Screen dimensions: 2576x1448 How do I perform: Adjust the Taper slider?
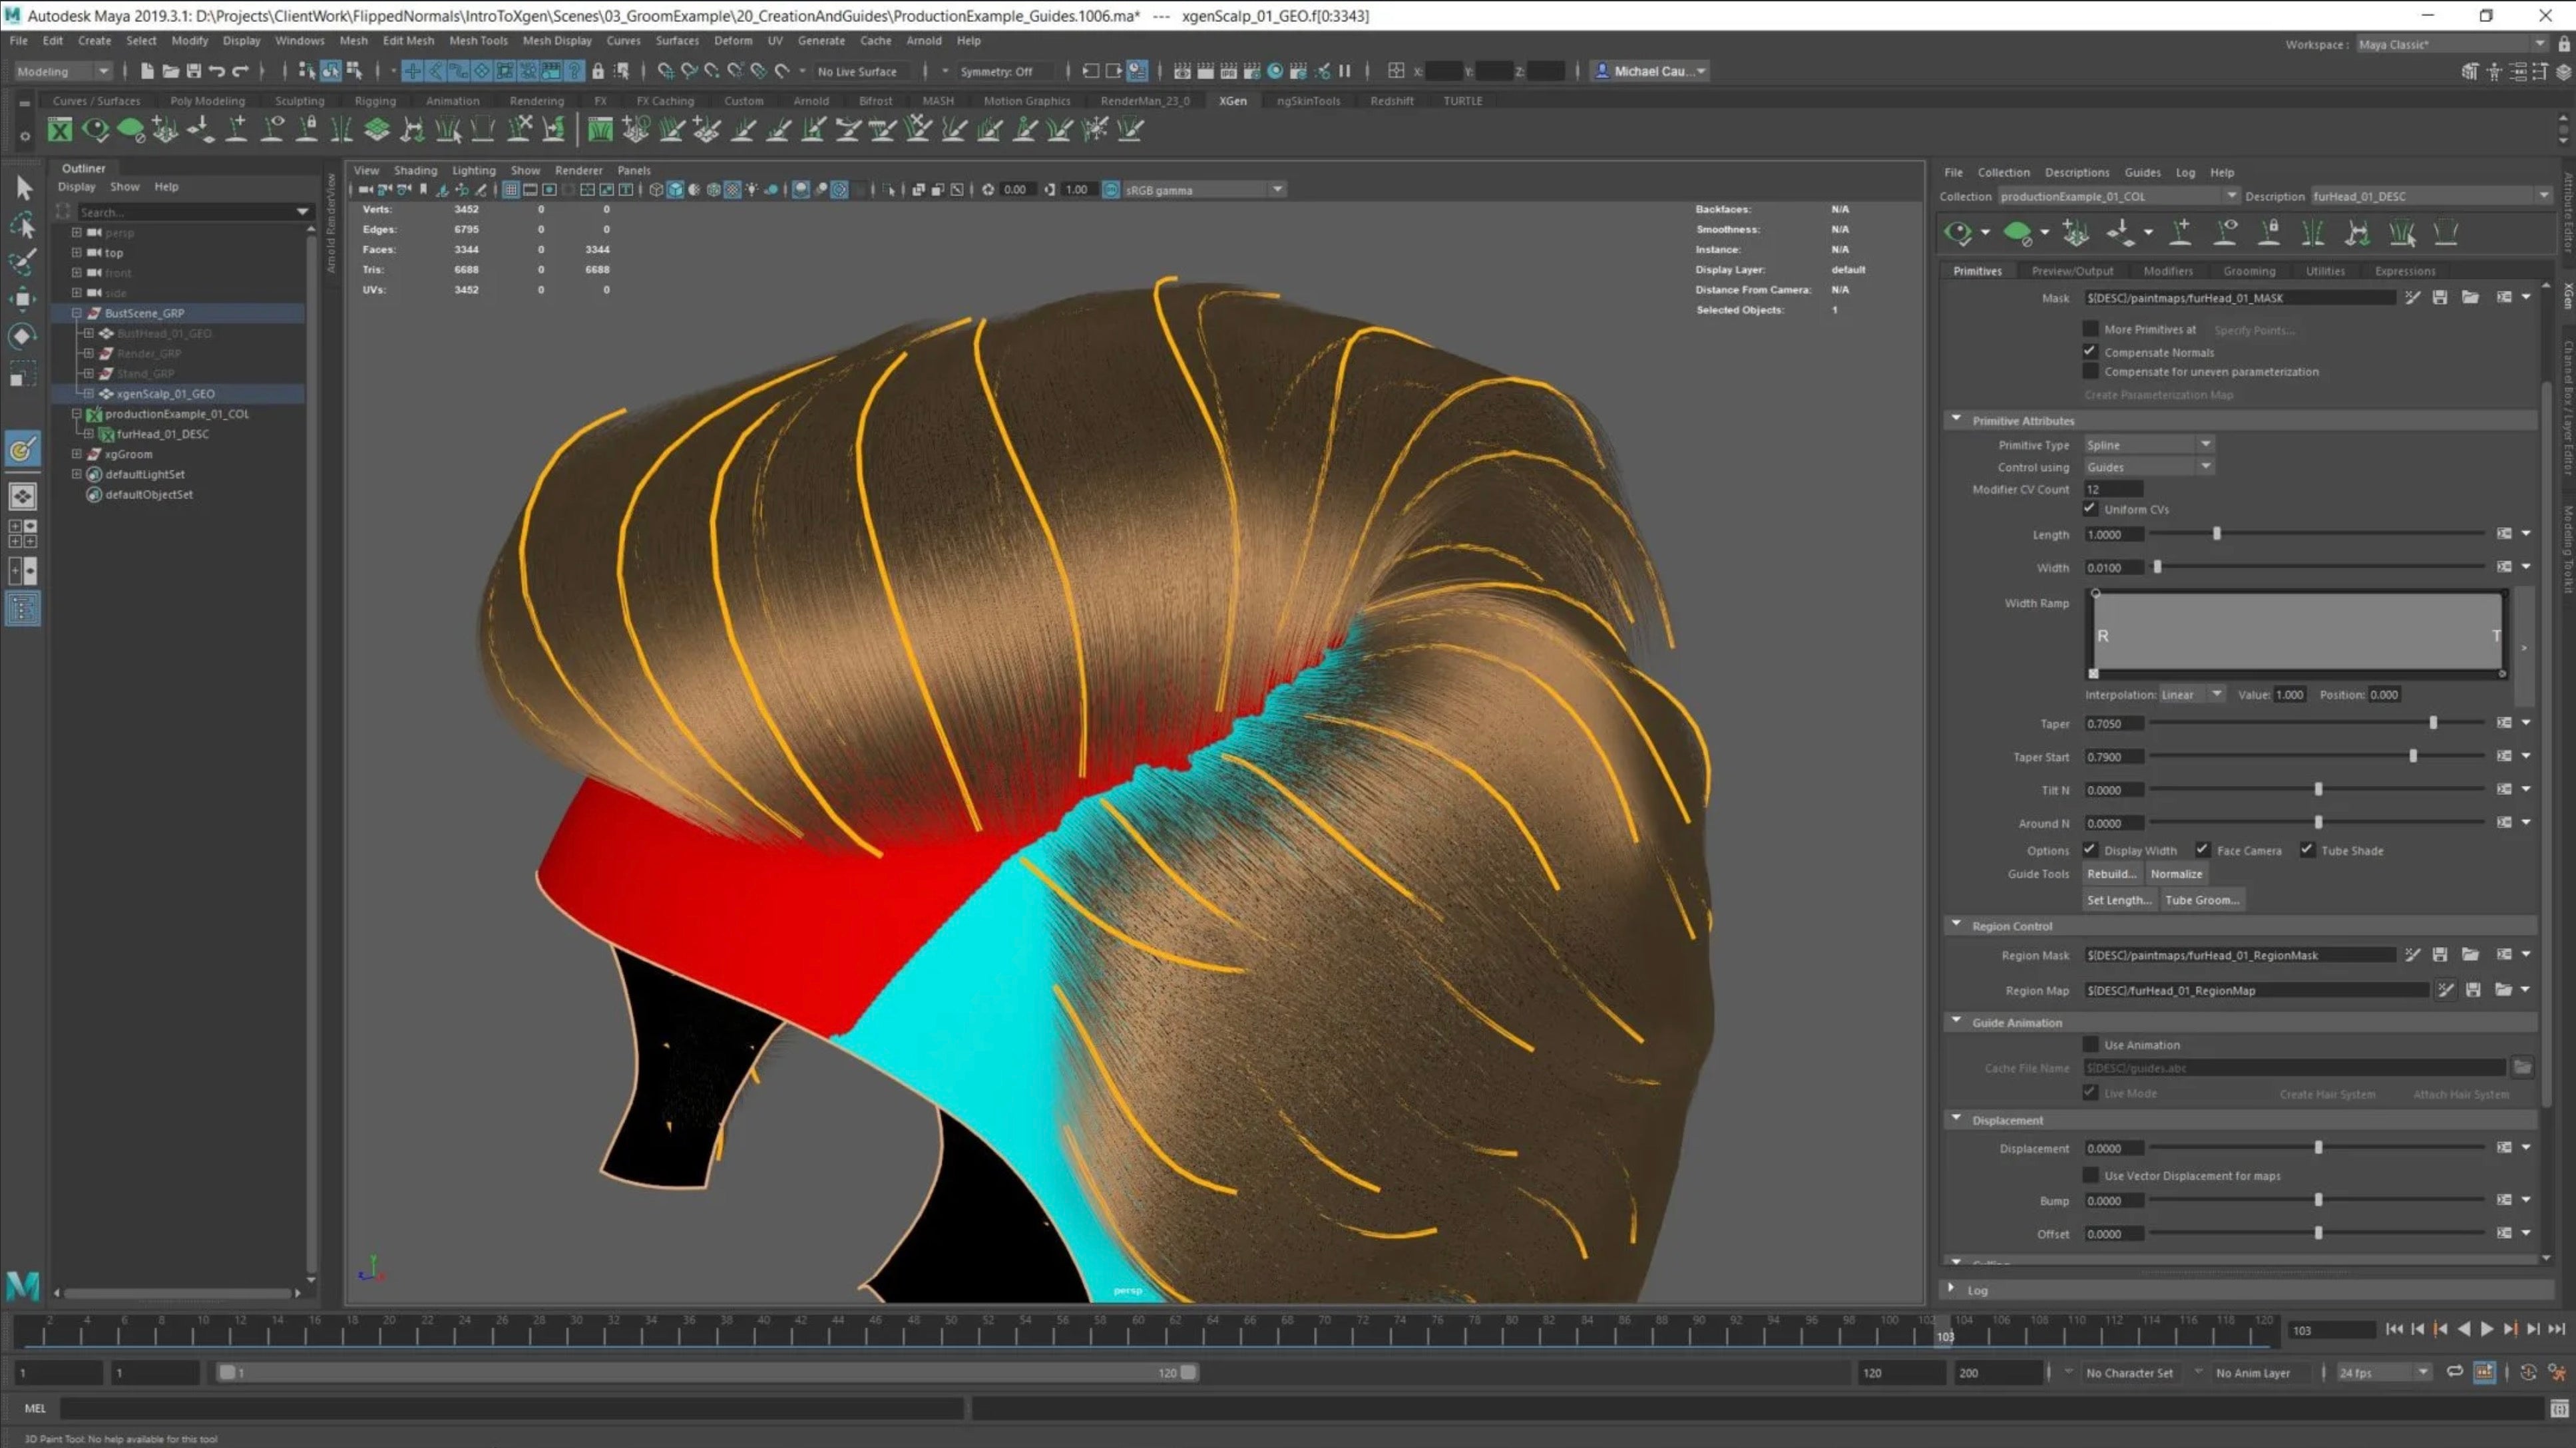2433,723
